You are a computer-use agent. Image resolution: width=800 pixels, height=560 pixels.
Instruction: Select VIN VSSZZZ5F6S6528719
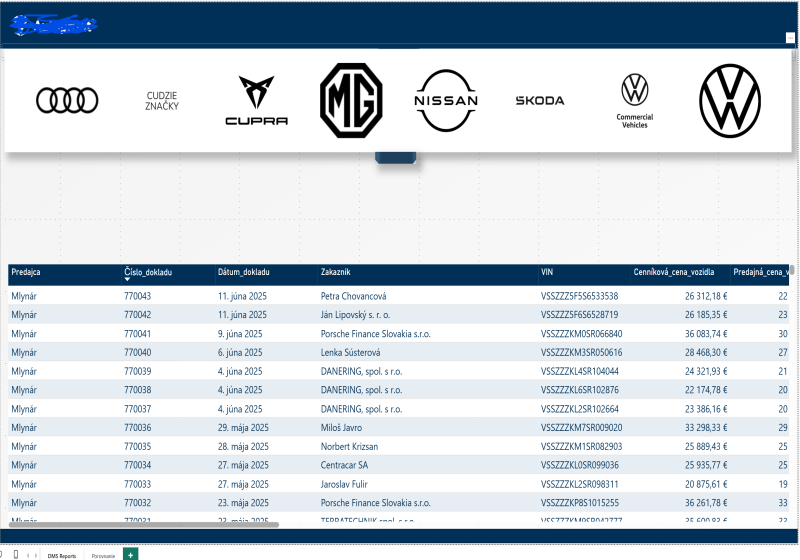[x=579, y=315]
